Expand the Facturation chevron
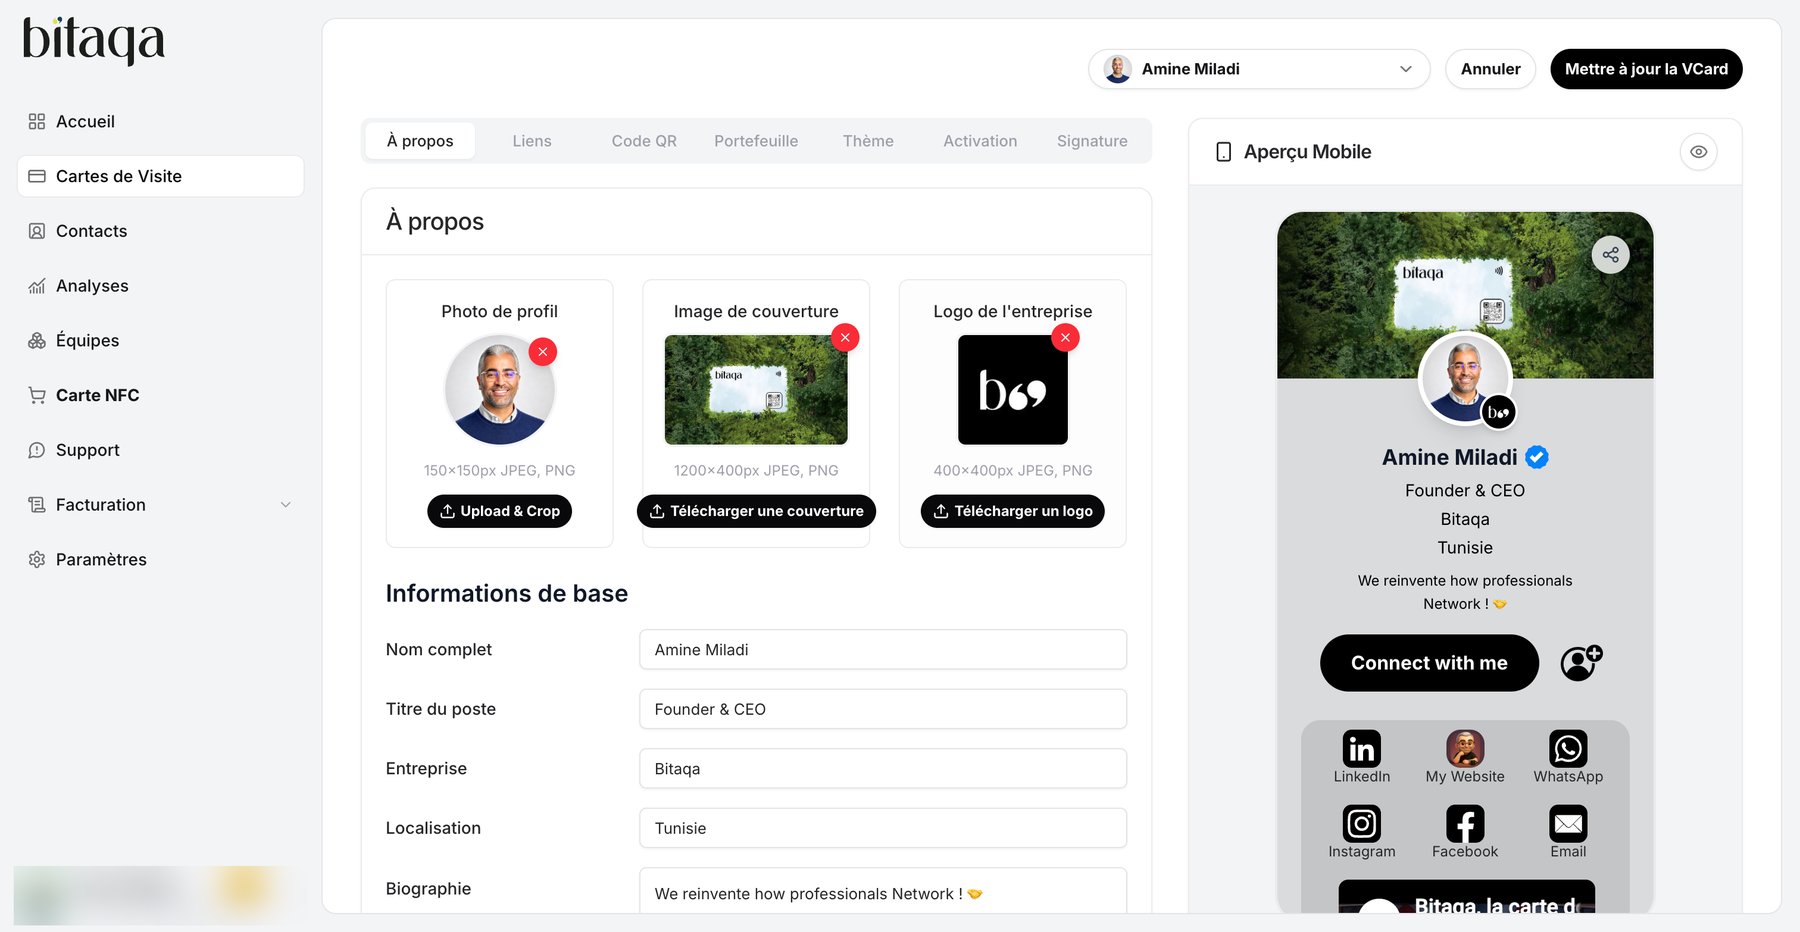 [285, 505]
